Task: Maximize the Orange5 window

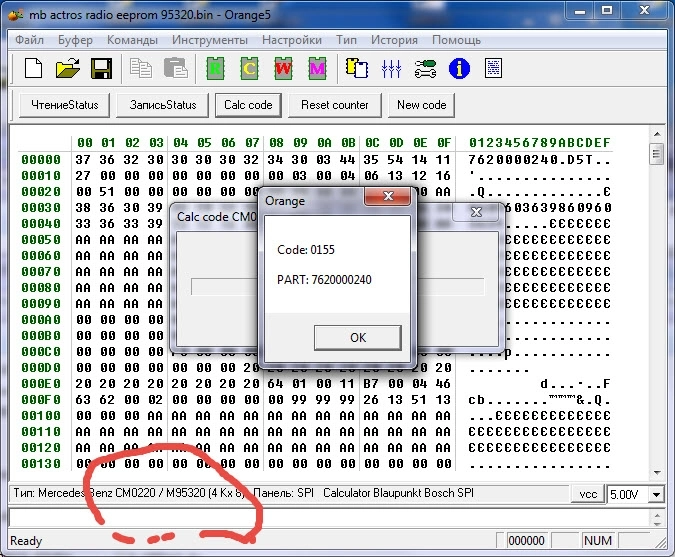Action: (607, 10)
